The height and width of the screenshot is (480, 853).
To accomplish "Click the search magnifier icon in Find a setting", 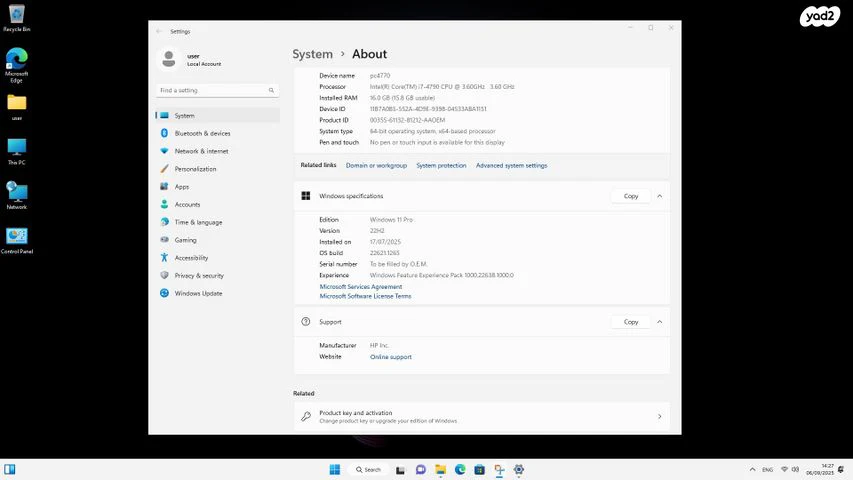I will 271,90.
